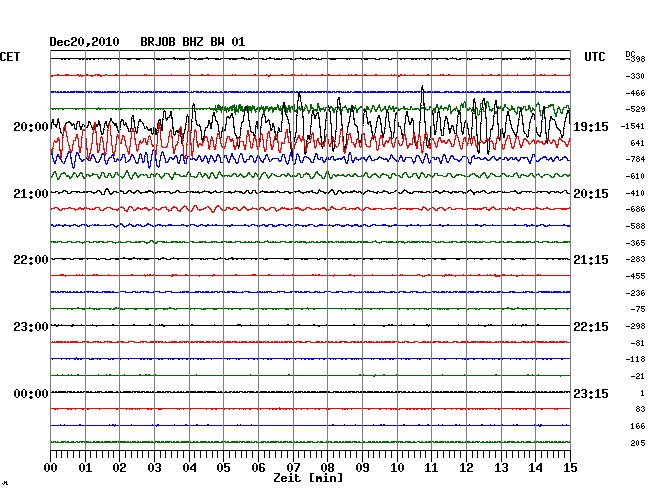The height and width of the screenshot is (494, 650).
Task: Click the DC offset value "-466"
Action: (x=635, y=93)
